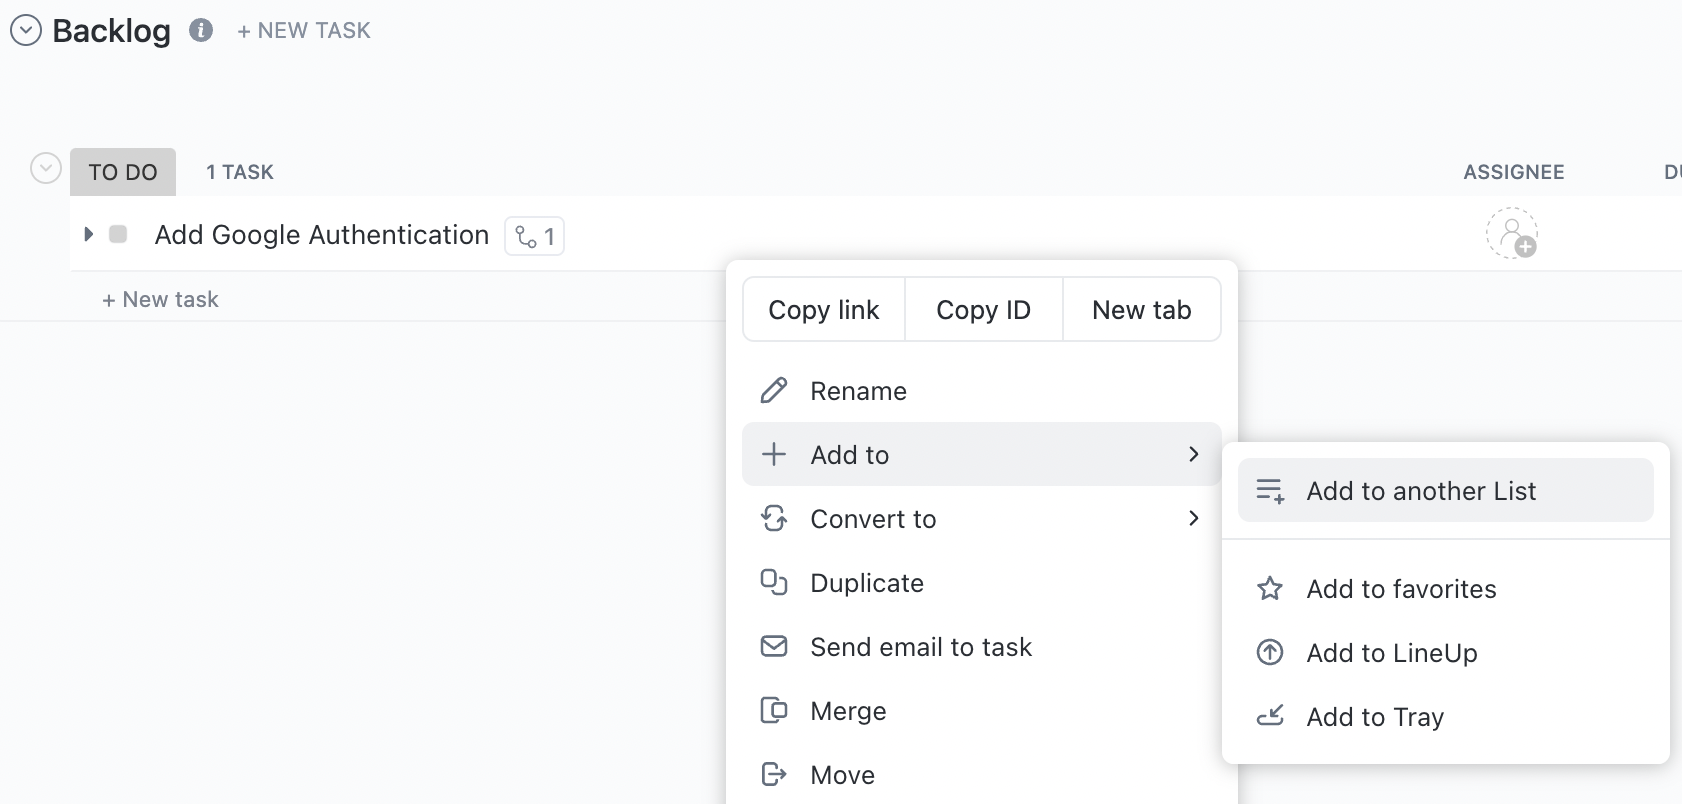Click the task status square checkbox
Screen dimensions: 1682x804
coord(118,235)
